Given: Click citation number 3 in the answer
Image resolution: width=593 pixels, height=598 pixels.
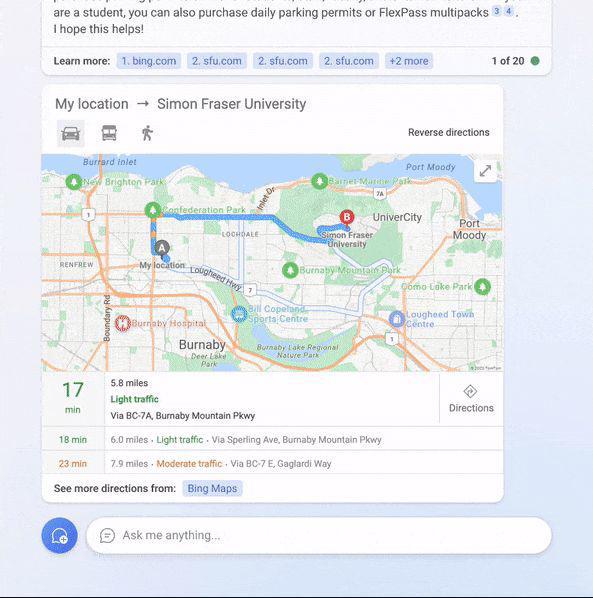Looking at the screenshot, I should (x=496, y=11).
